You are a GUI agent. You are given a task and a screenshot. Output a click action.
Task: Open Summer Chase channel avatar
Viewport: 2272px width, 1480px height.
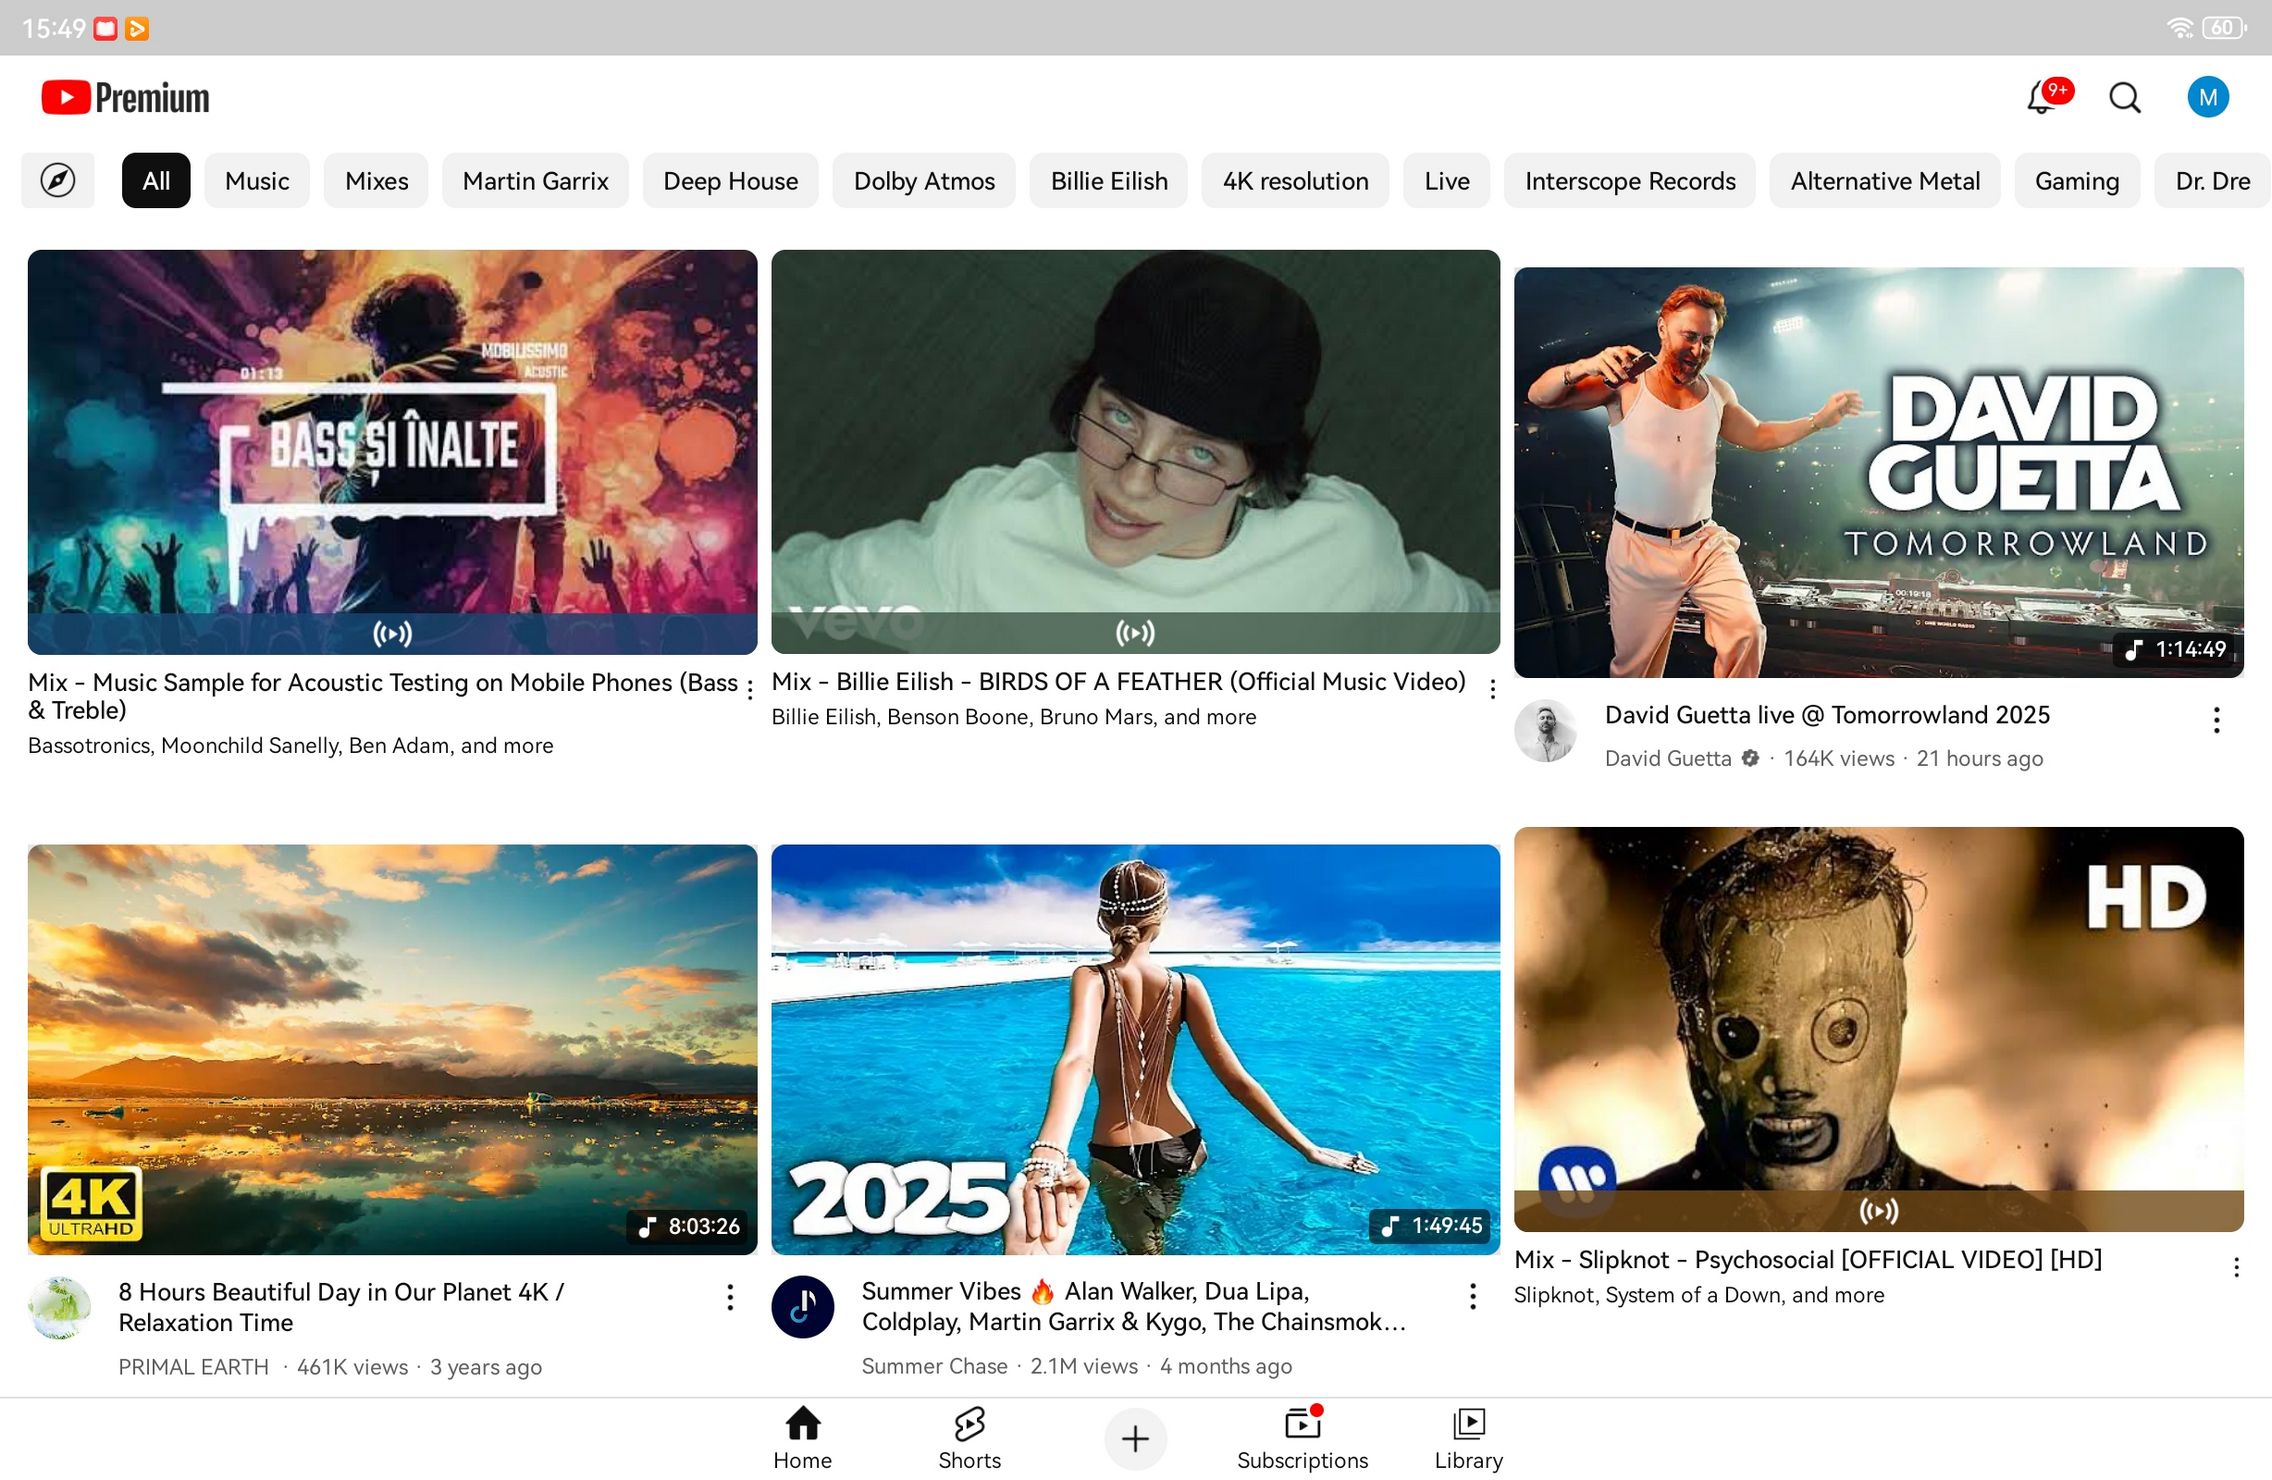coord(803,1307)
